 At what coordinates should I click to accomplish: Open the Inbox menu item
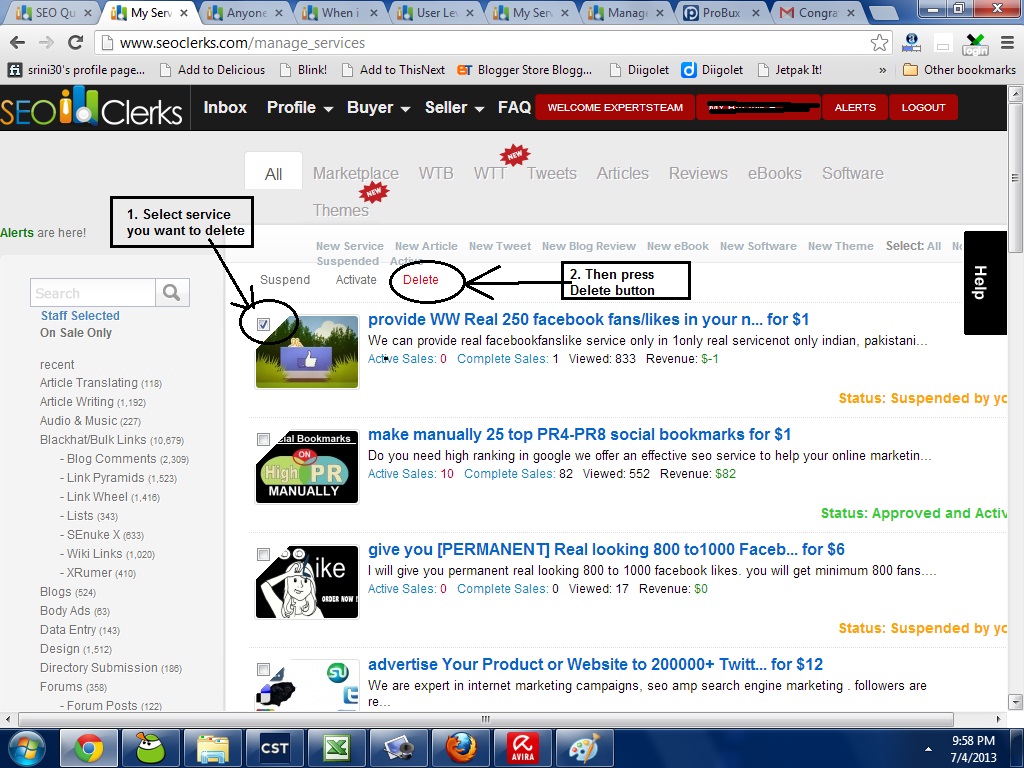[x=225, y=107]
